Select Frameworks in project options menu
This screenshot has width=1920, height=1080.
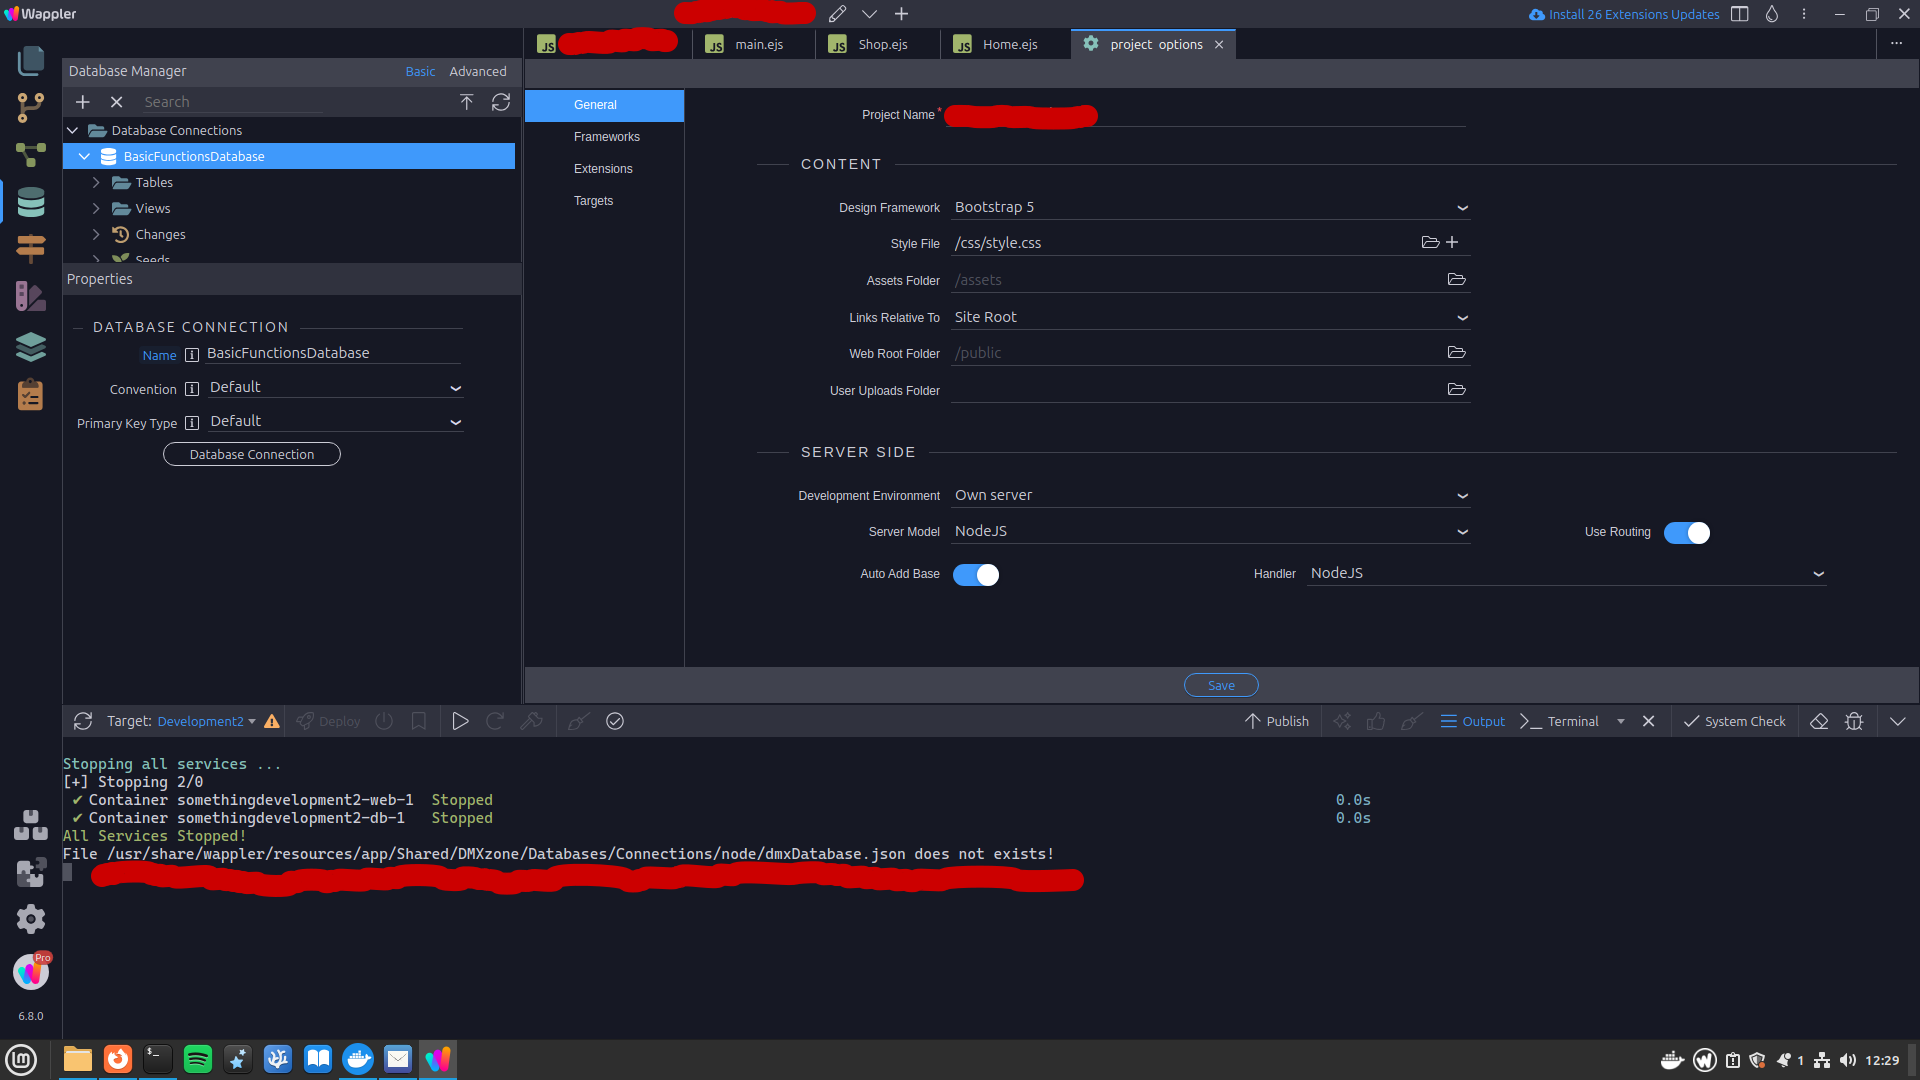(606, 137)
